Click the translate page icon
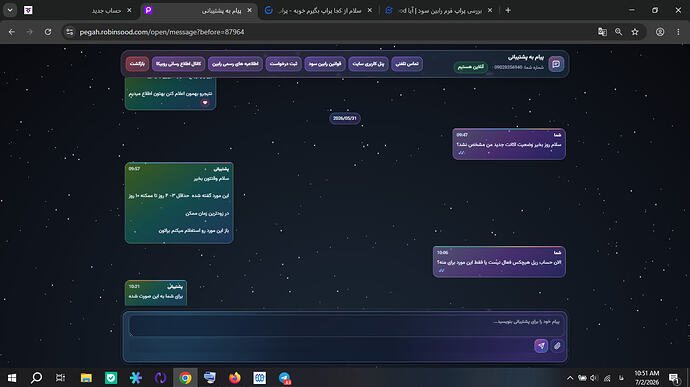Screen dimensions: 690x387 [602, 32]
